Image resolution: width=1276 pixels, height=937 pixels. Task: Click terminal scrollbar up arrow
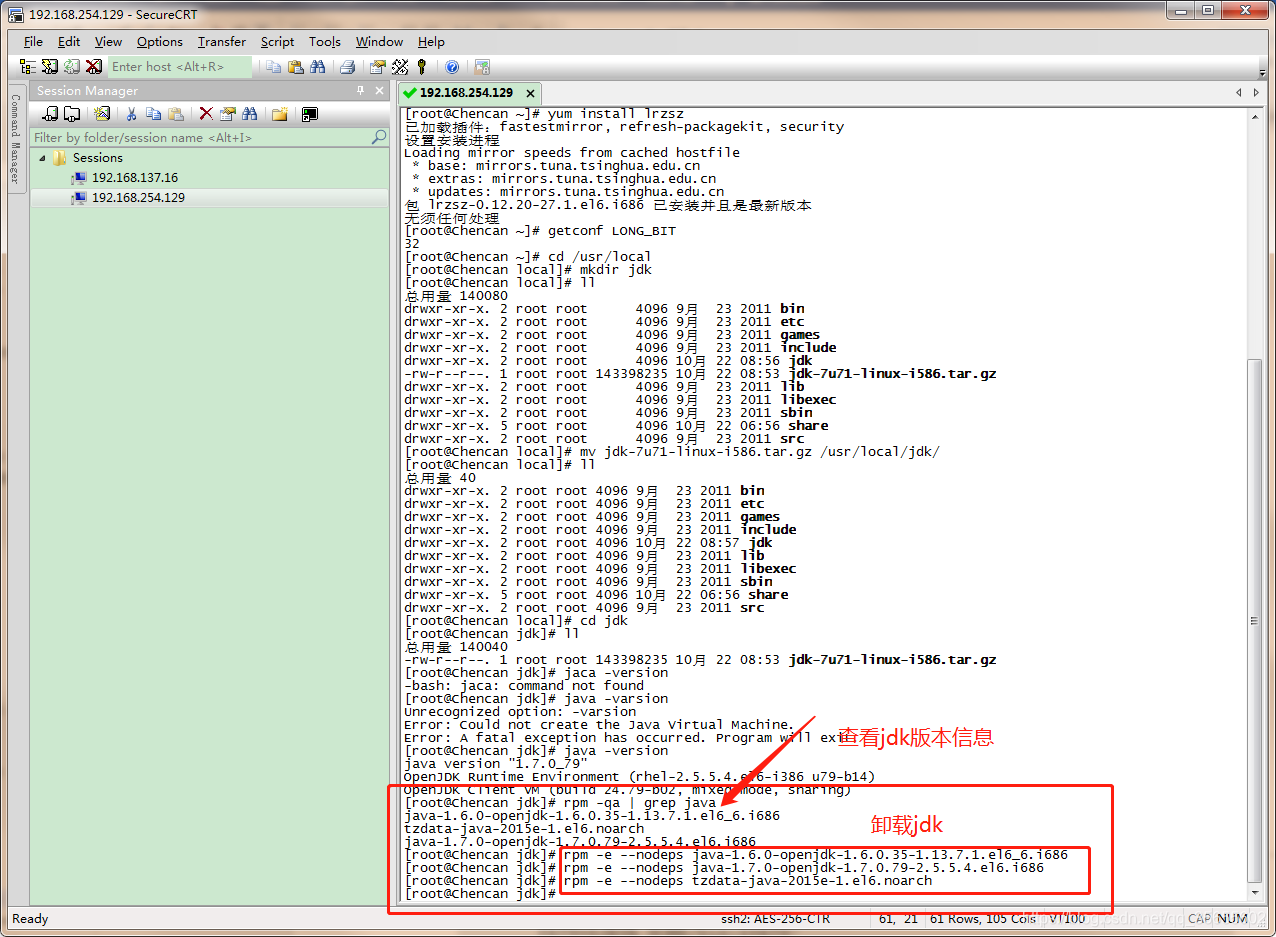coord(1256,116)
